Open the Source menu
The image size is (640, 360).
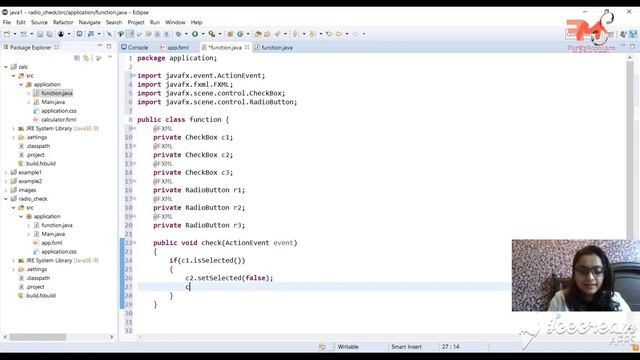[39, 22]
